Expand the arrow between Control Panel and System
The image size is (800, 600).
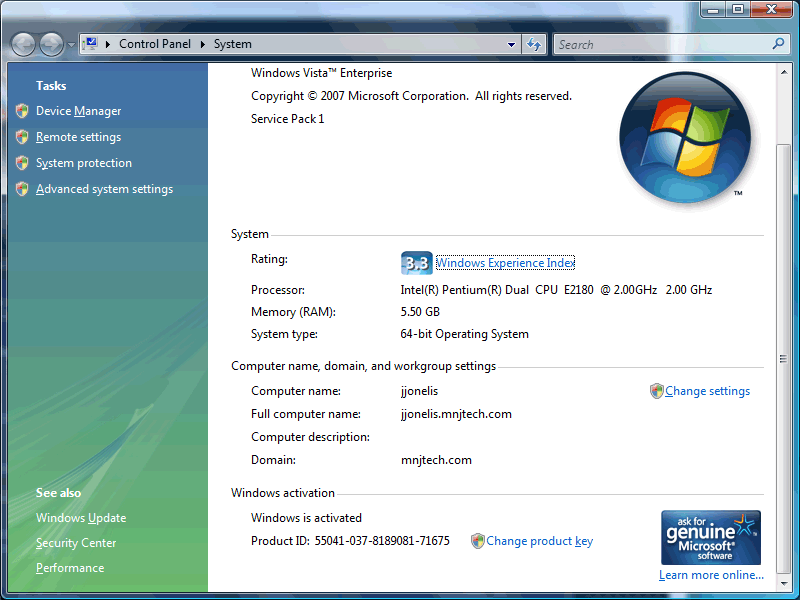click(x=203, y=44)
